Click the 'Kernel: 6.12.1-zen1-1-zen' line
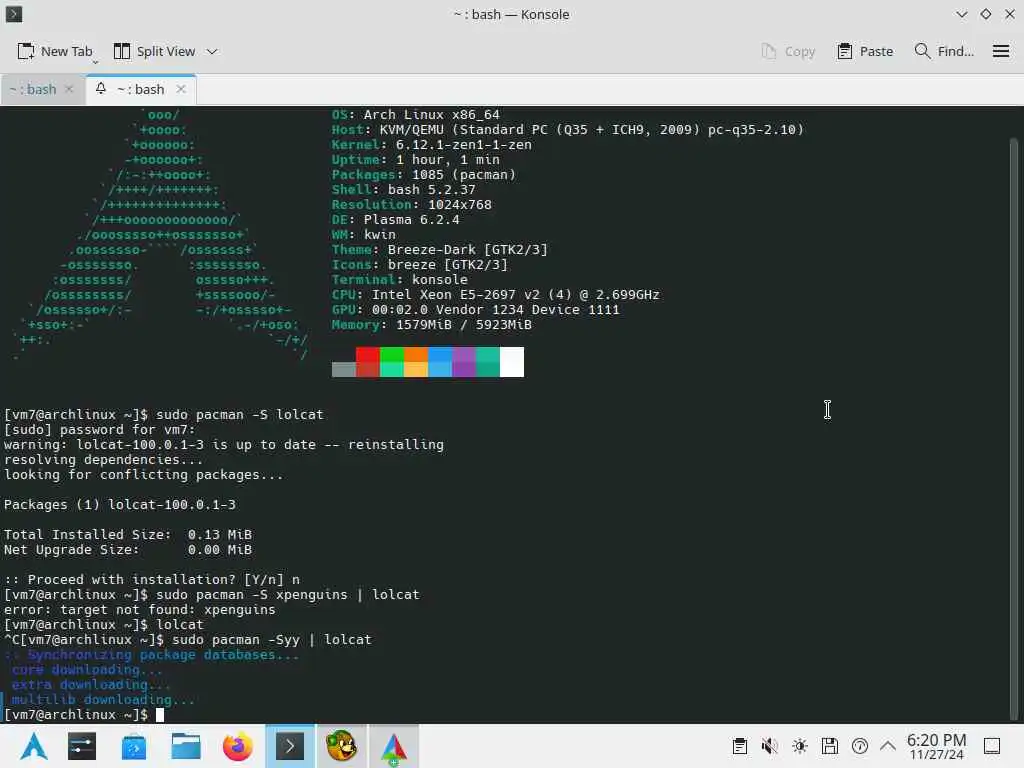 432,144
